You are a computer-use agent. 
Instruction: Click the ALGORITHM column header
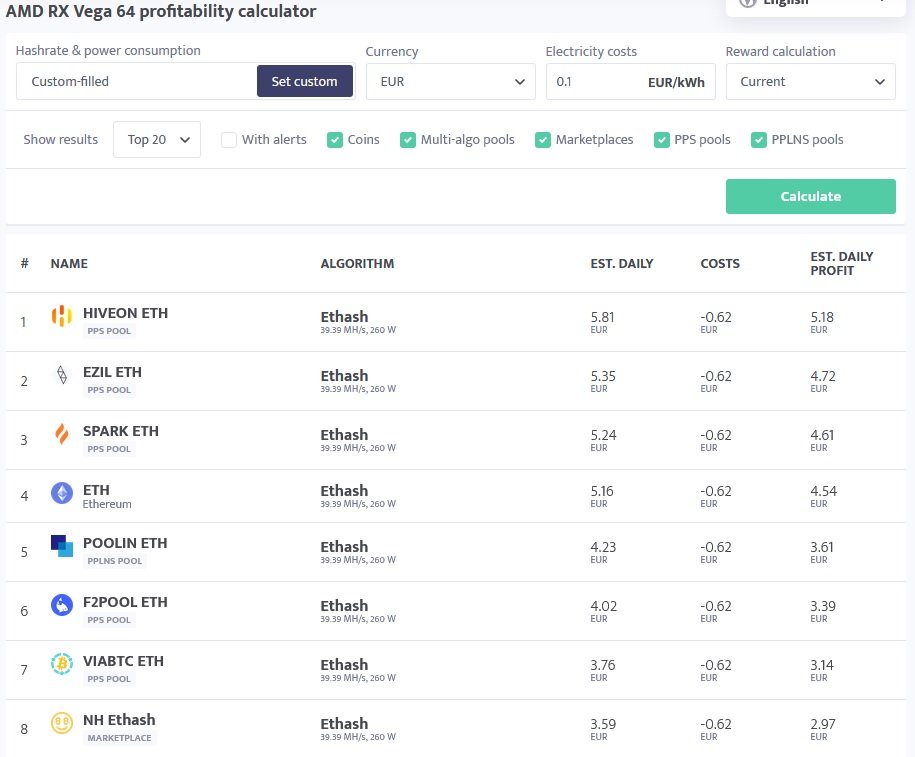[x=357, y=263]
